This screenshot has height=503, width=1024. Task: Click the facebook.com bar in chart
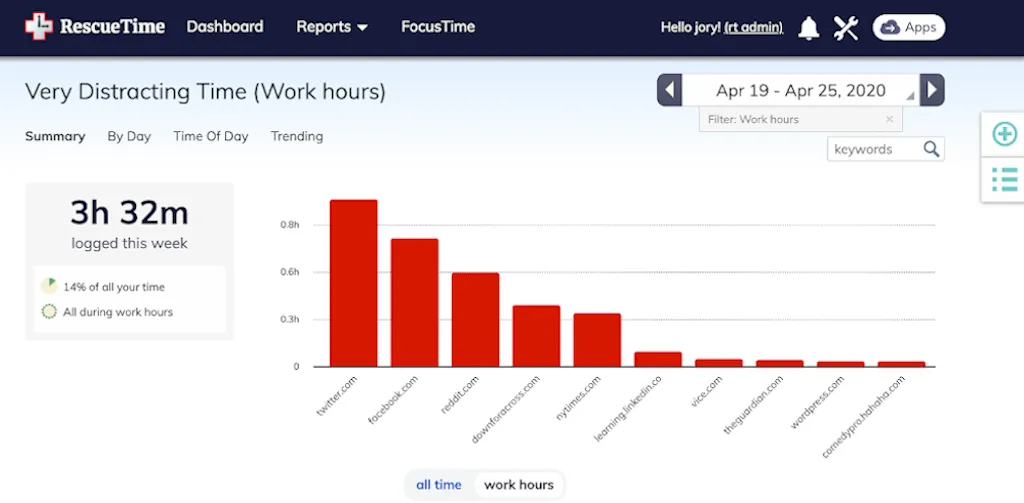click(x=415, y=303)
